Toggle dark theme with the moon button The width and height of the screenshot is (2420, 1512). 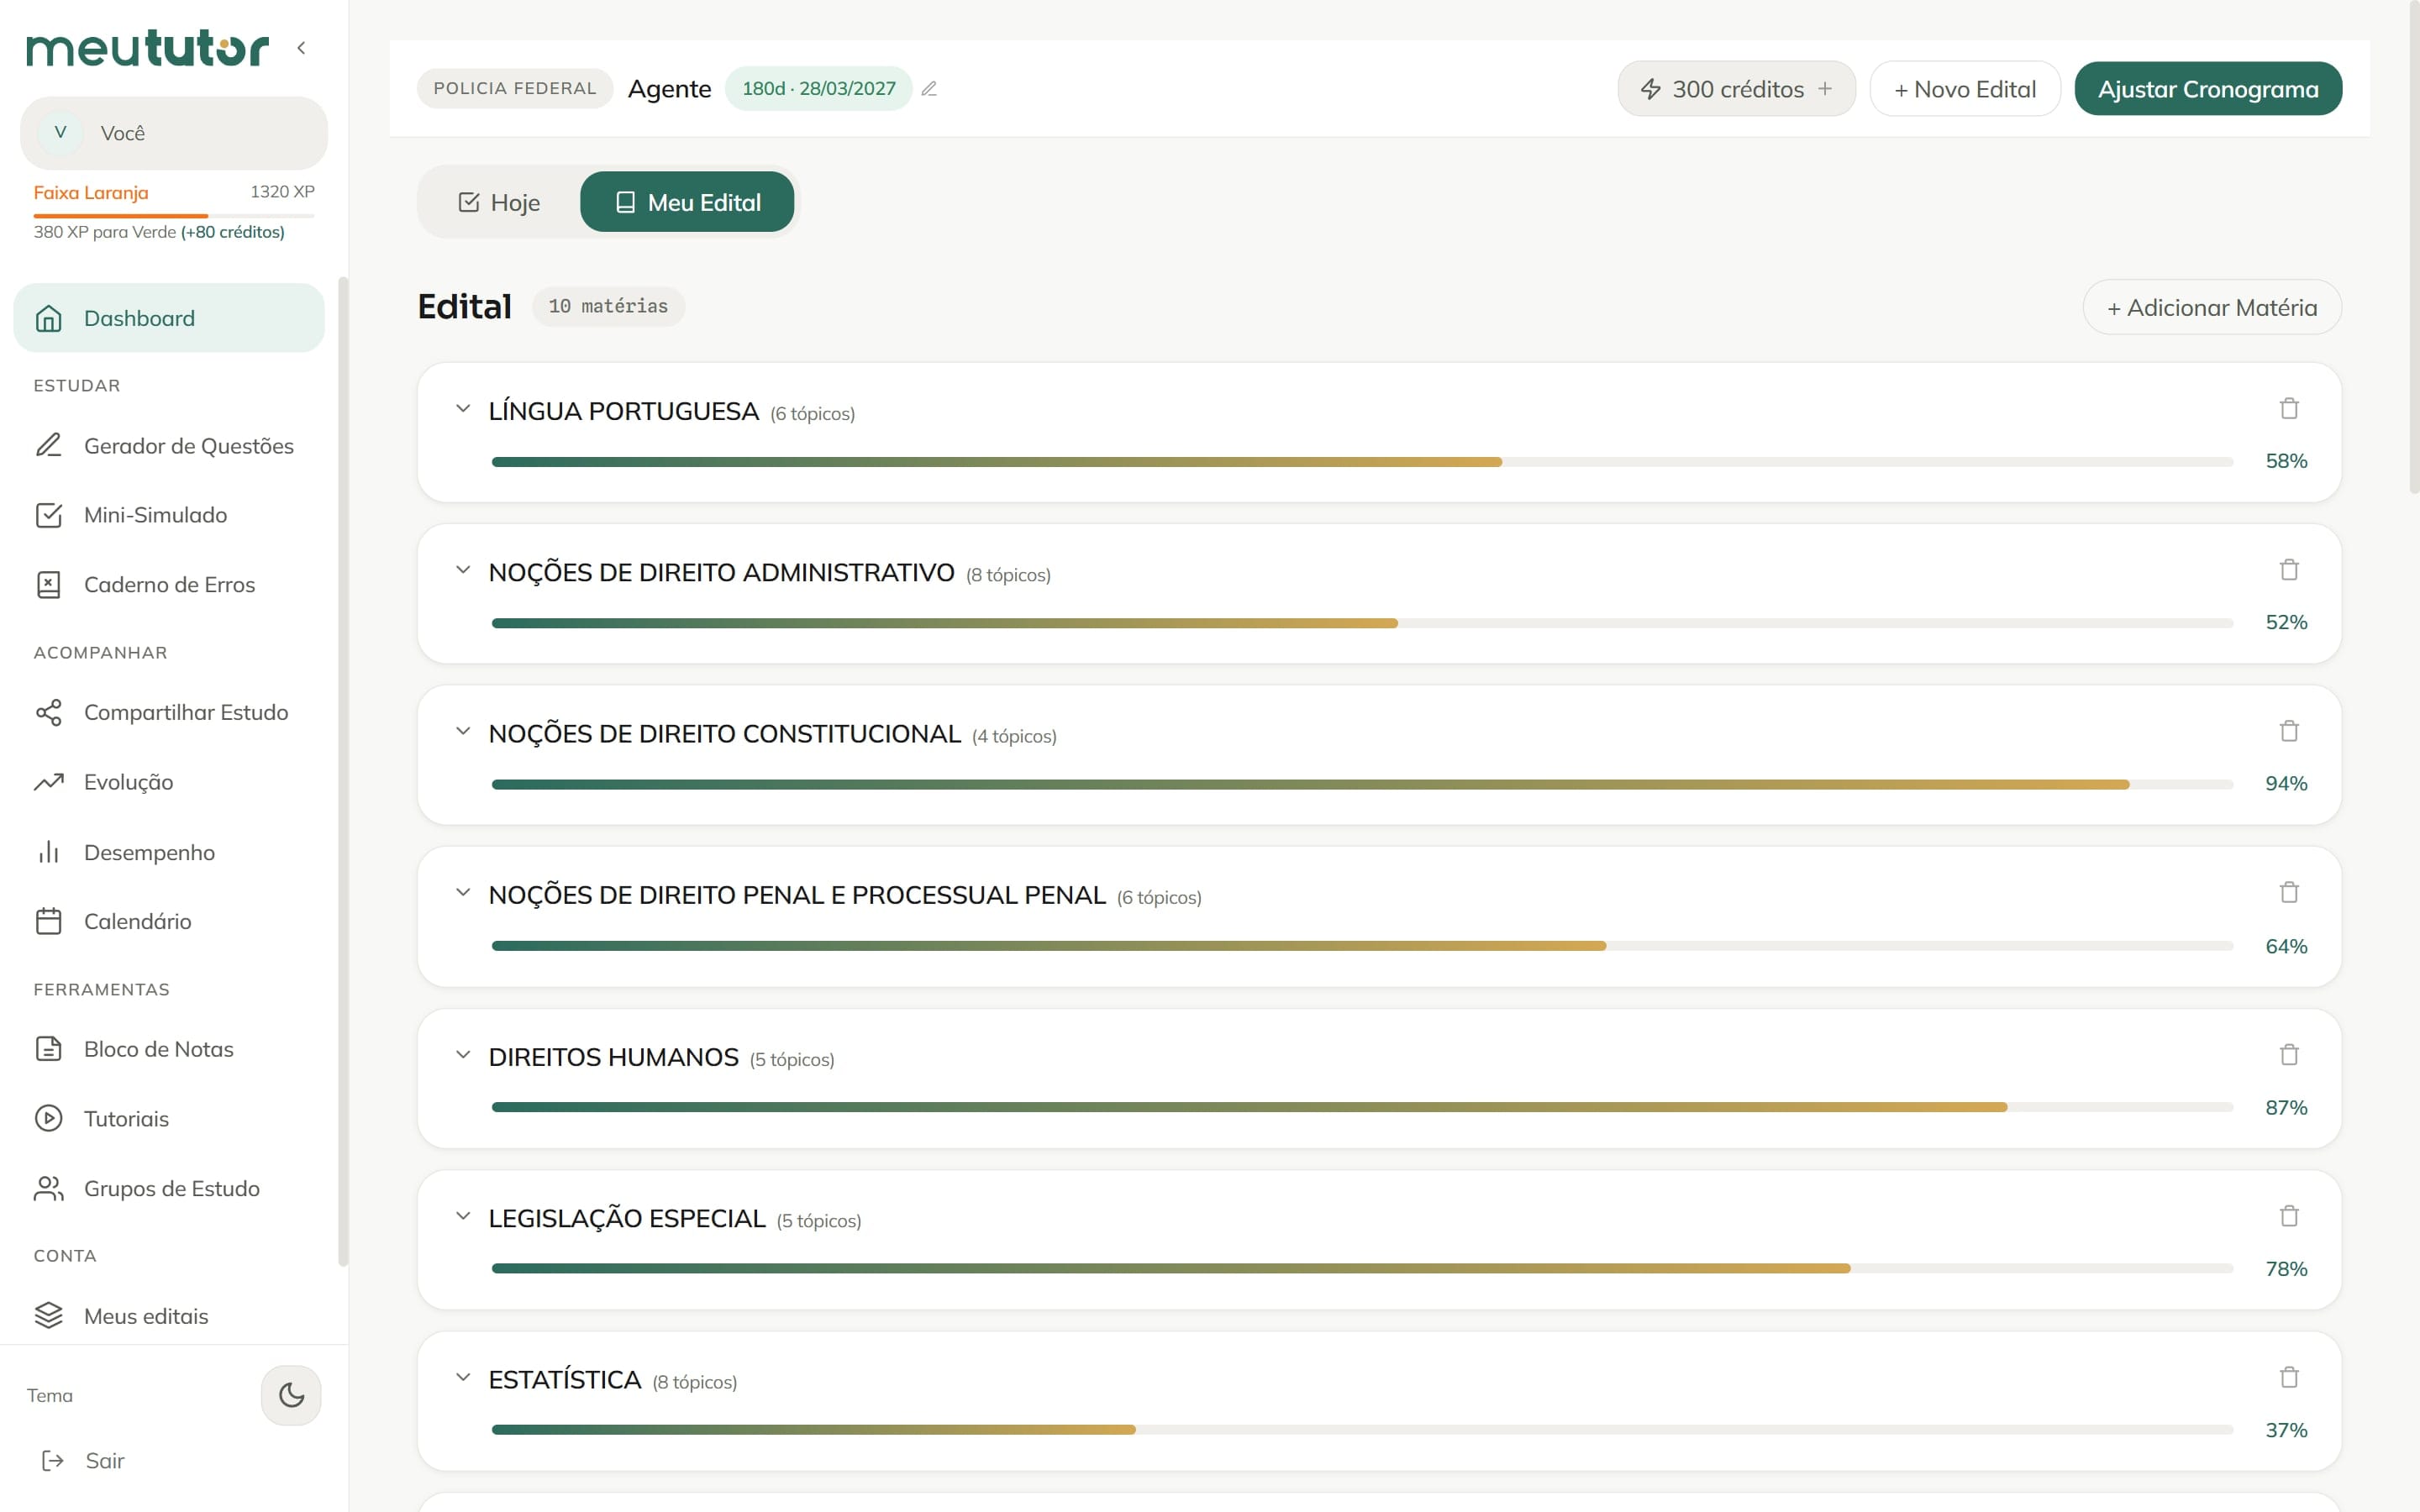[x=291, y=1395]
